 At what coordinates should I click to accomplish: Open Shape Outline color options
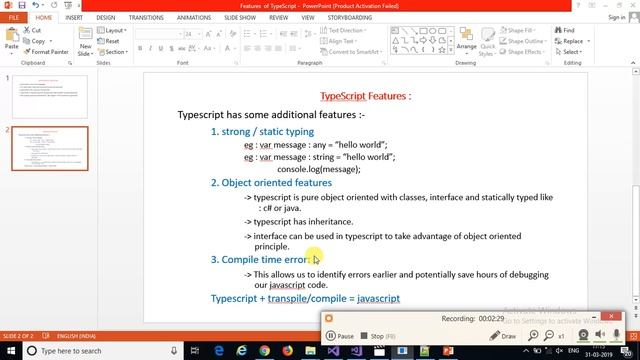tap(523, 41)
